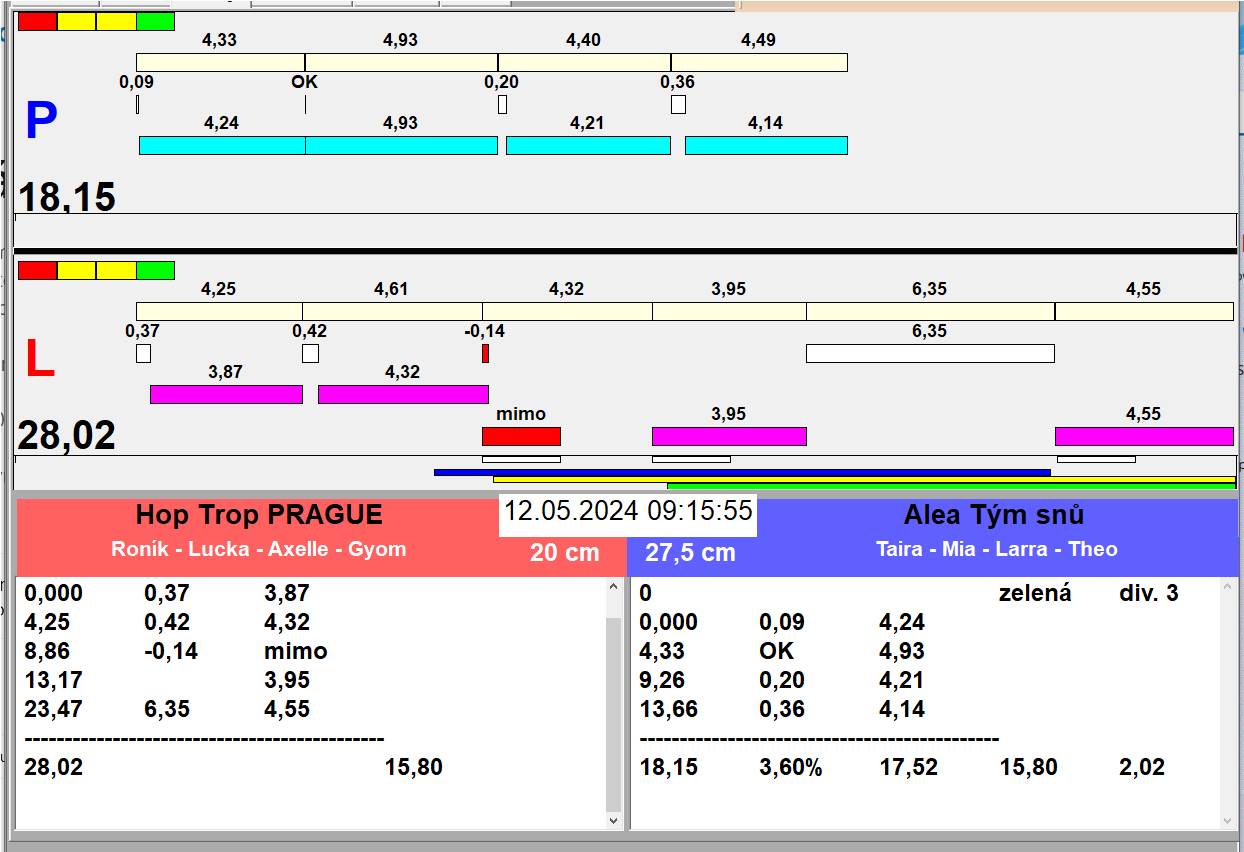Screen dimensions: 1244x852
Task: Click the white 6,35 bar in lane L
Action: (x=930, y=353)
